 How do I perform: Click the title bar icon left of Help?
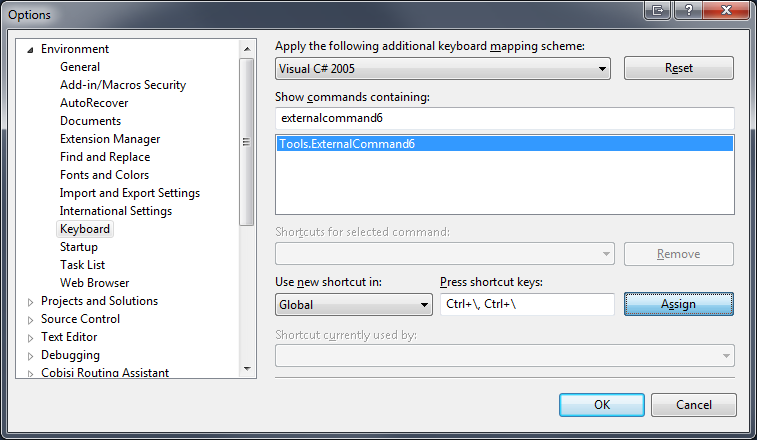point(658,10)
